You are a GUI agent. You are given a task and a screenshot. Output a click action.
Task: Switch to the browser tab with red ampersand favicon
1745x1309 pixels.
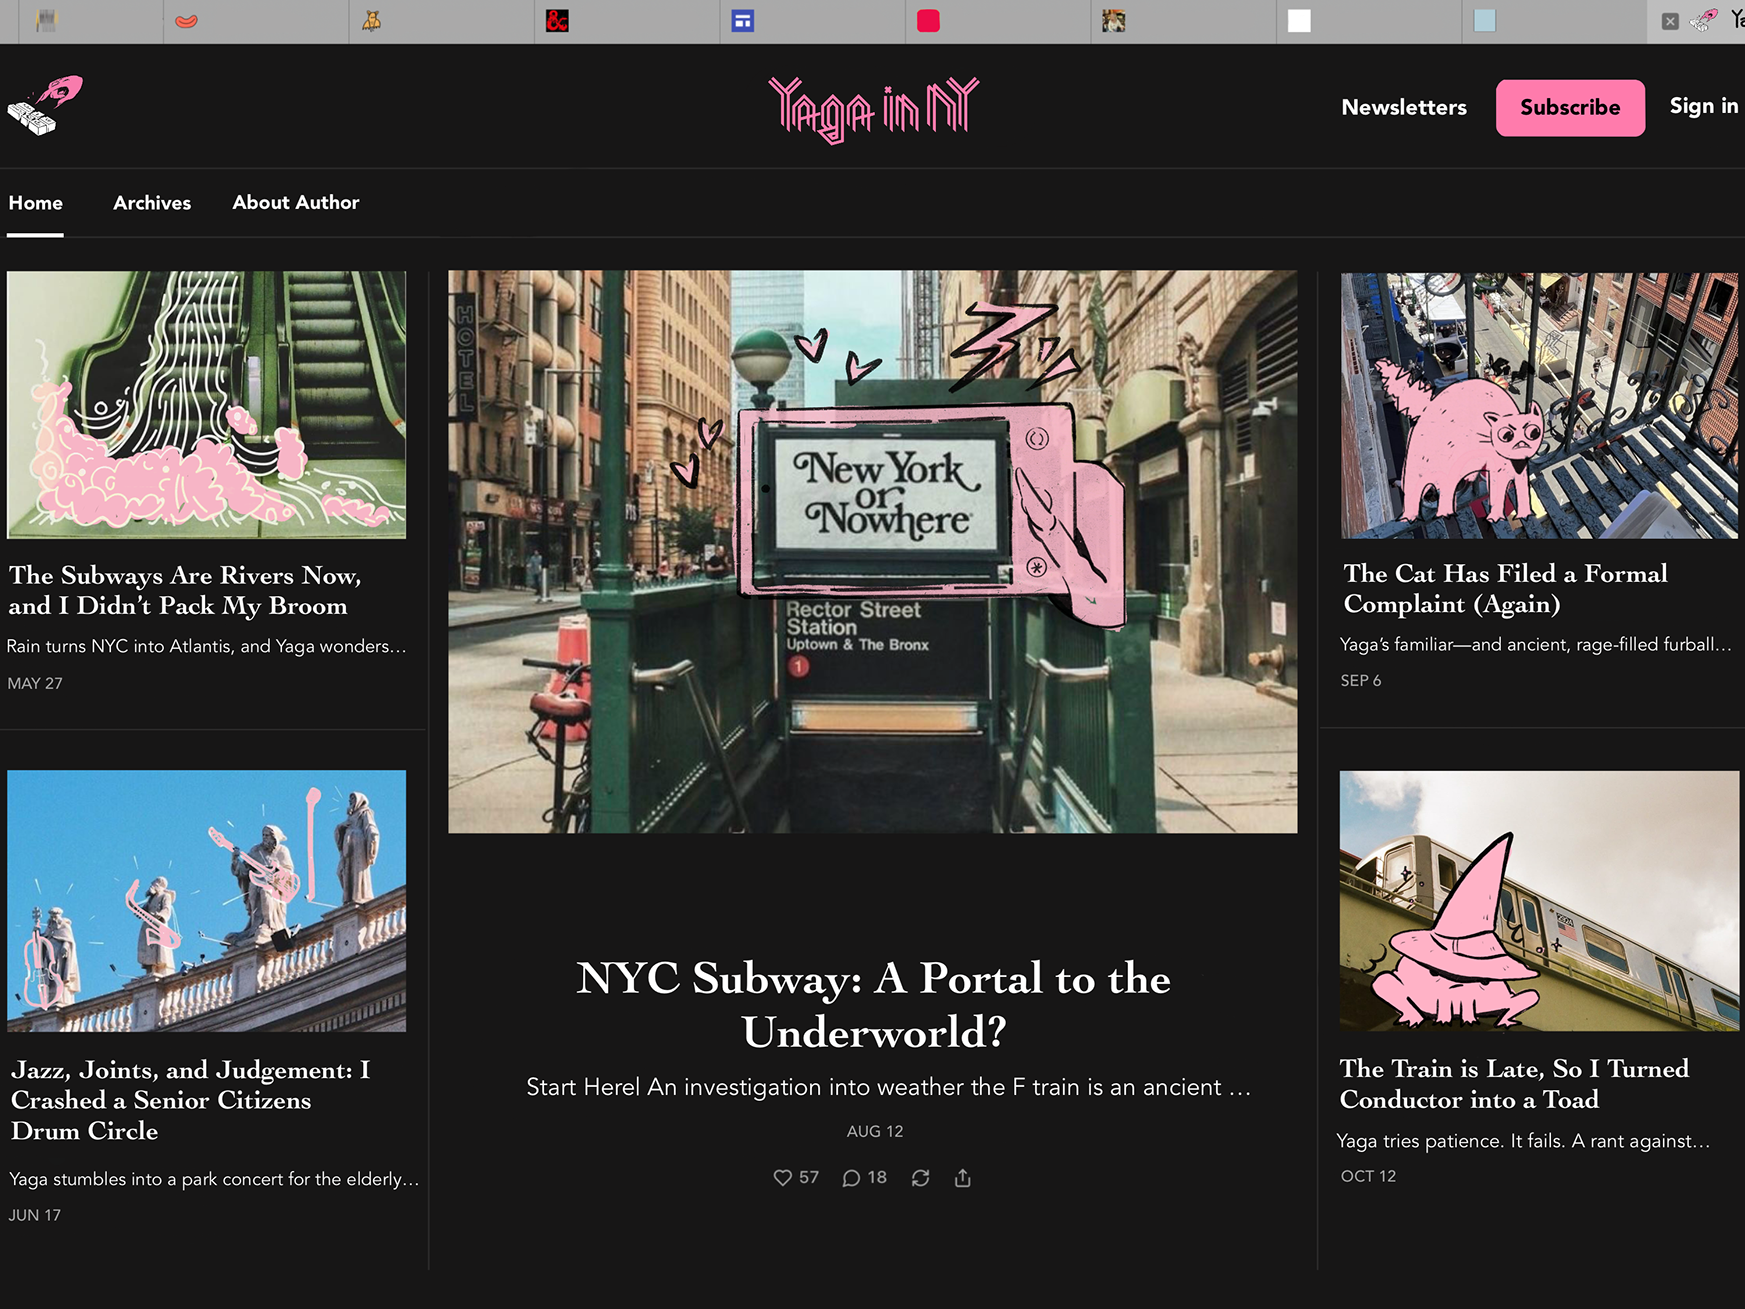point(557,21)
